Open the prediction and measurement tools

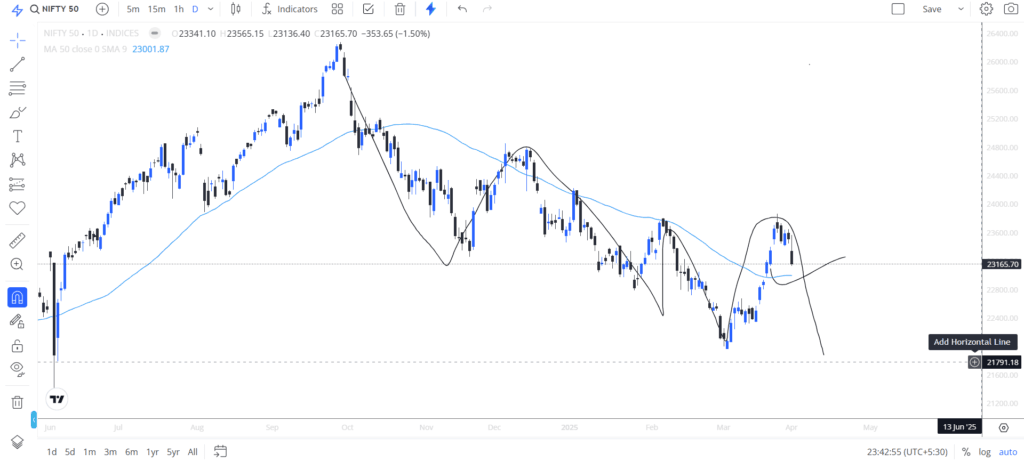pos(17,184)
